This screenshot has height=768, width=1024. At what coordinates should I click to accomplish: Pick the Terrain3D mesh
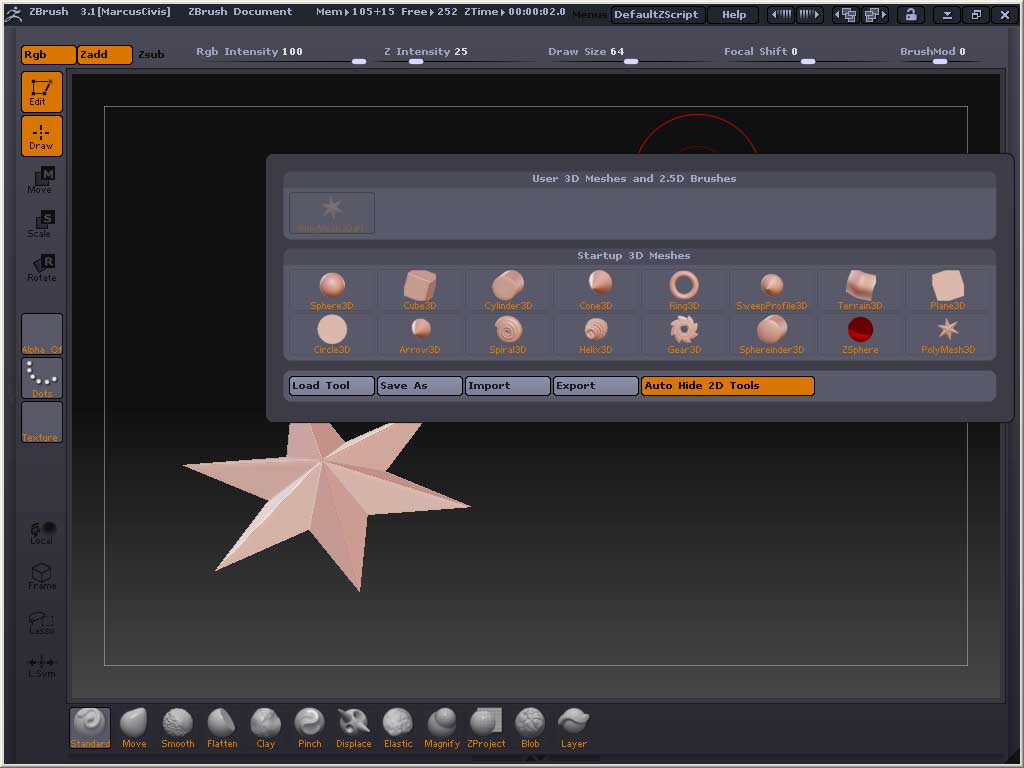click(x=860, y=290)
